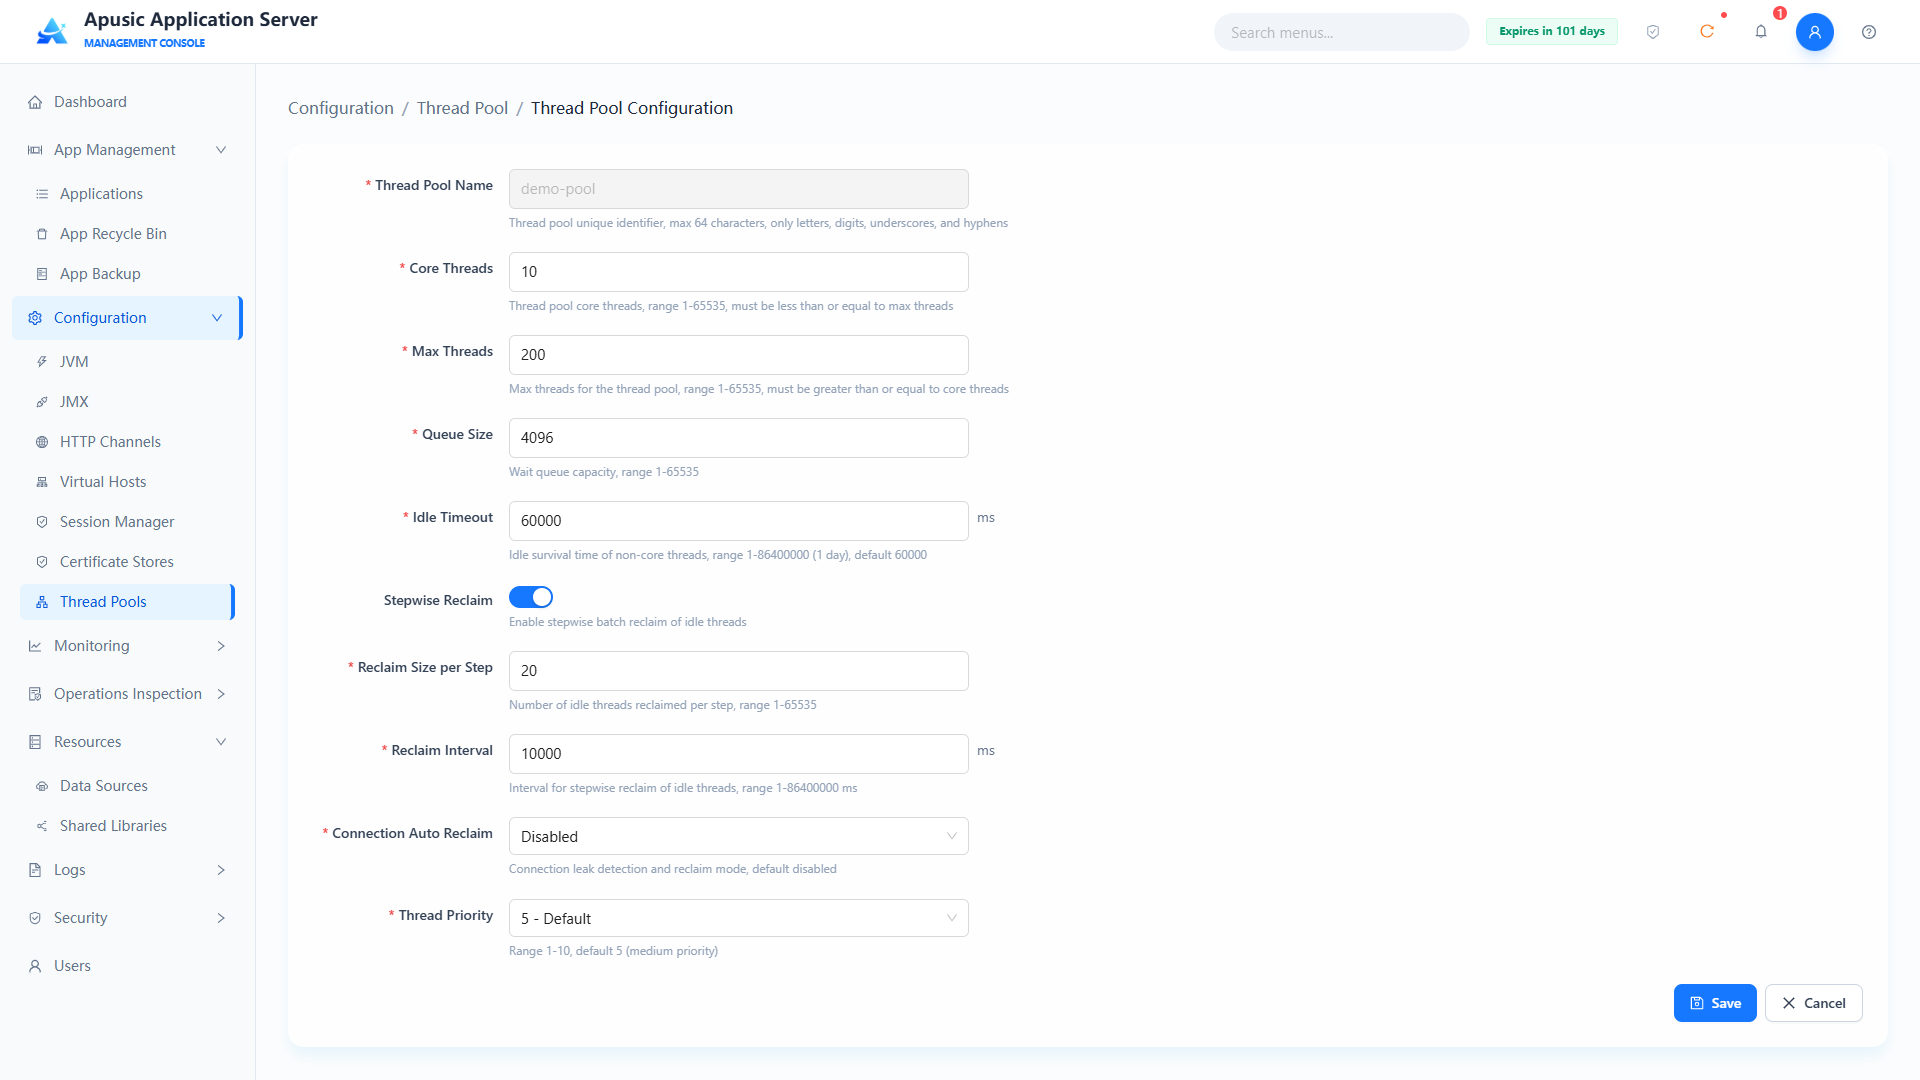The width and height of the screenshot is (1920, 1080).
Task: Cancel the thread pool edit
Action: pyautogui.click(x=1814, y=1003)
